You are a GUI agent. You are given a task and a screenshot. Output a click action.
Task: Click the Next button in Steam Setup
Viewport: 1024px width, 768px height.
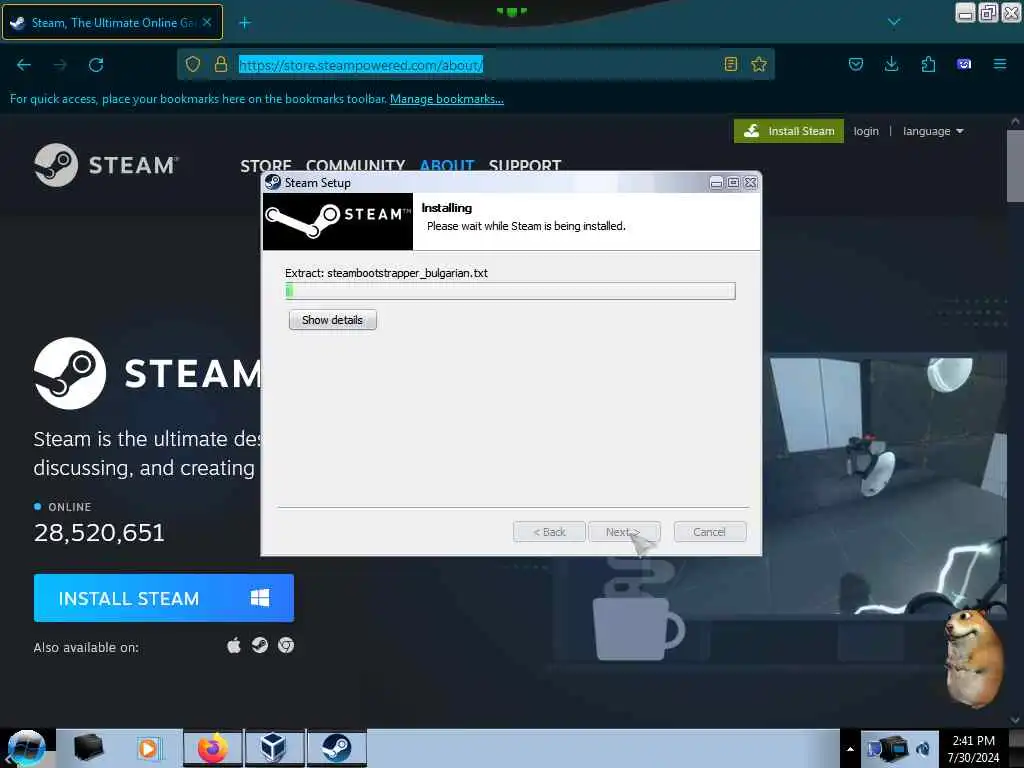(x=624, y=532)
